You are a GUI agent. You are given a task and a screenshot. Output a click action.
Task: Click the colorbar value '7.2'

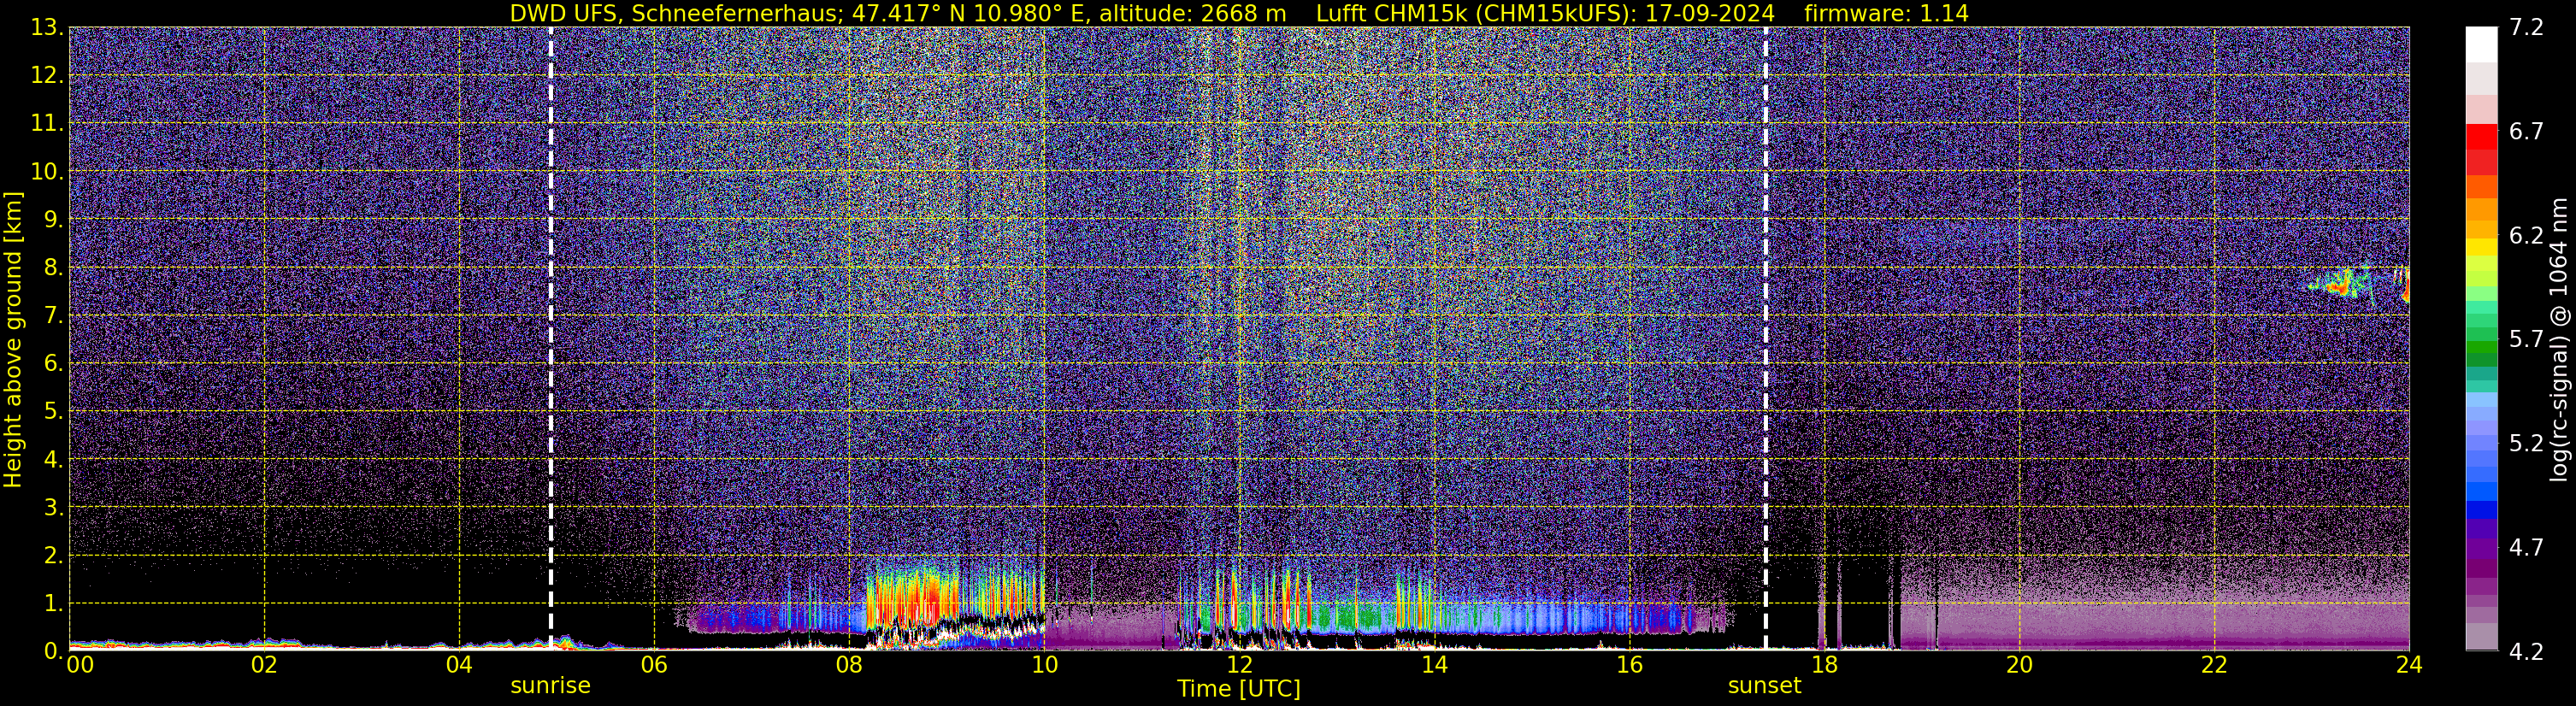[2526, 28]
